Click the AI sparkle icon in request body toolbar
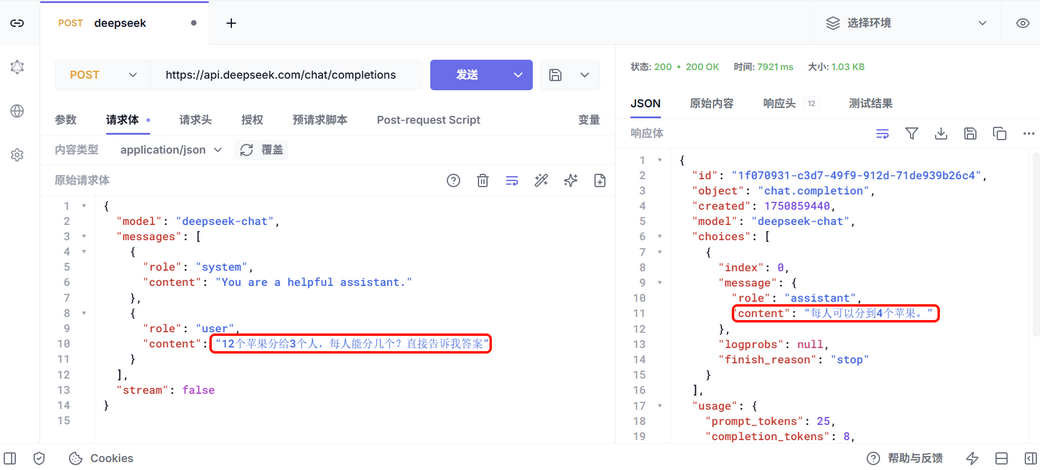Viewport: 1040px width, 470px height. click(x=570, y=180)
